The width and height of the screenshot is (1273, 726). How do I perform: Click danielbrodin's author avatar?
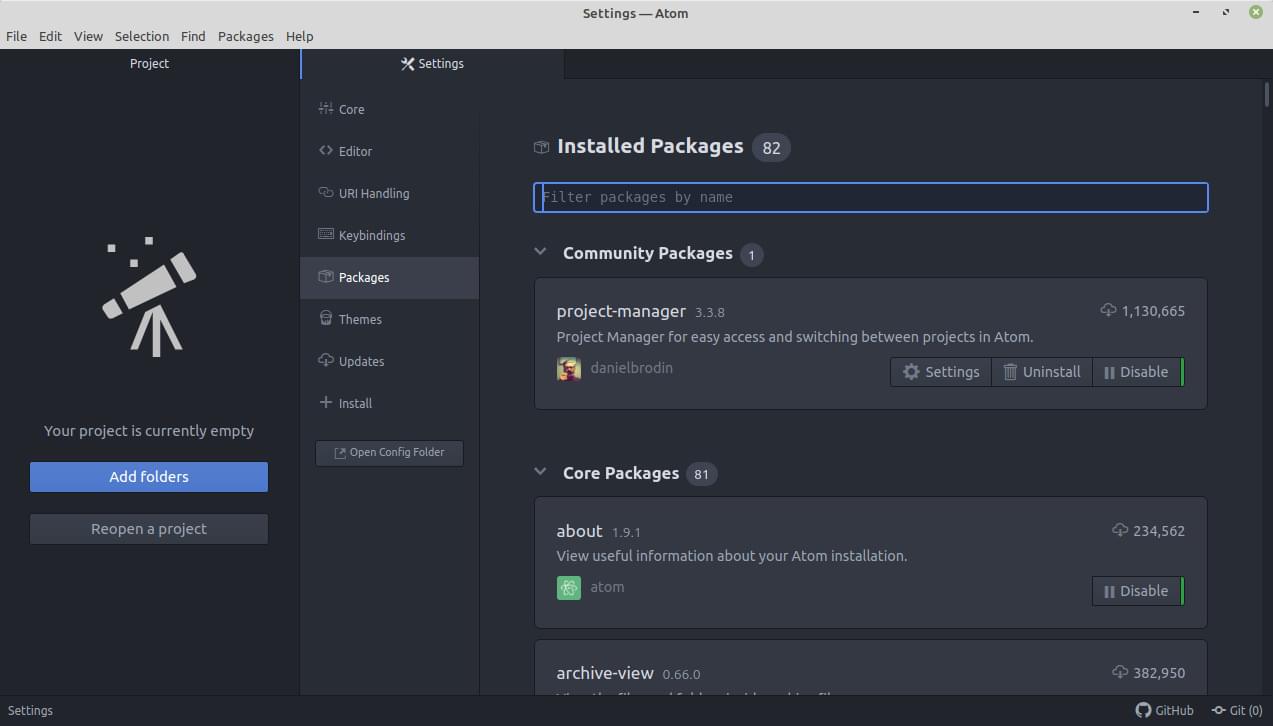[569, 368]
